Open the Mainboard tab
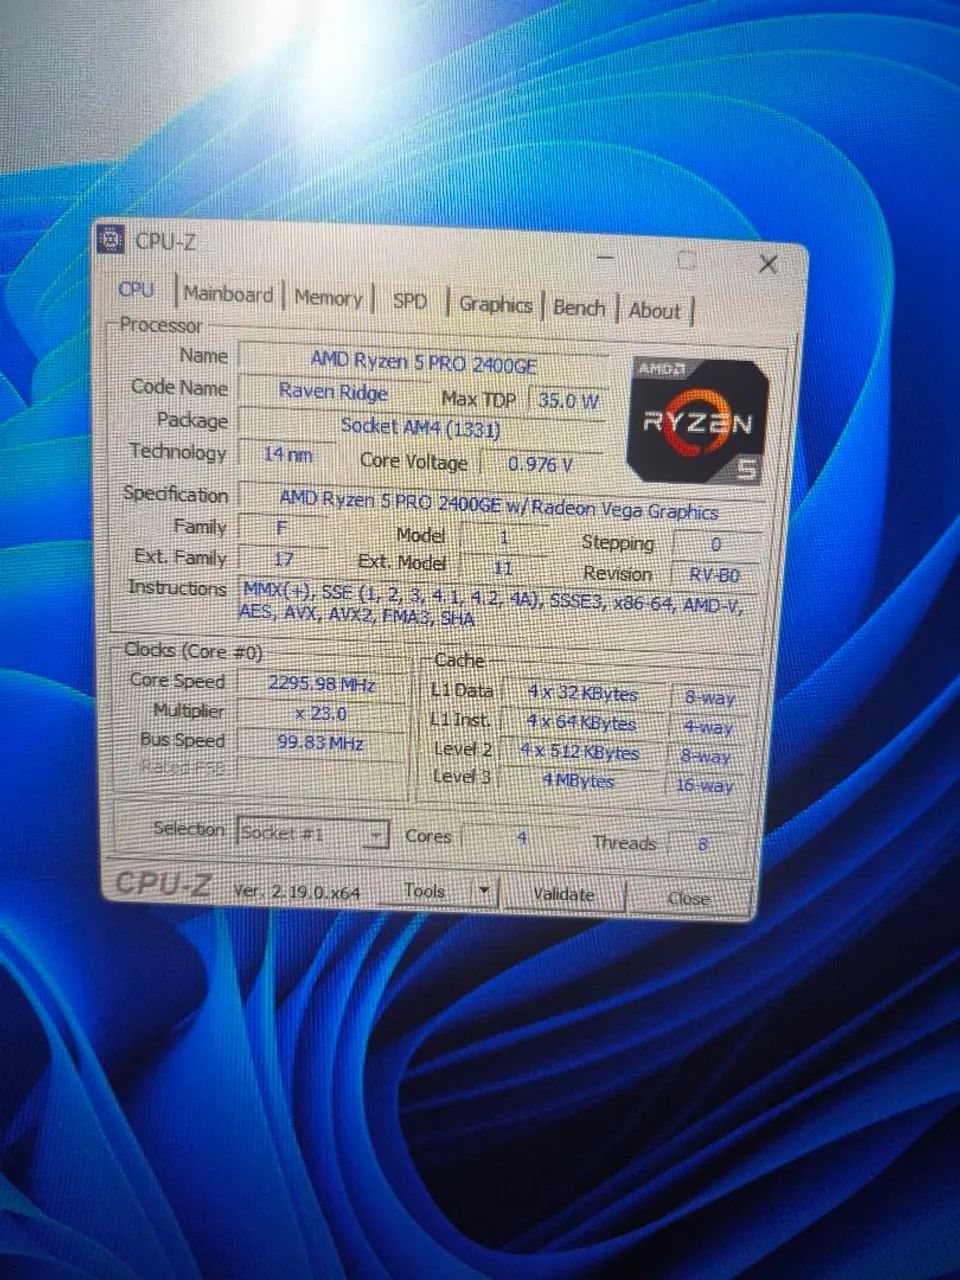 (x=228, y=295)
